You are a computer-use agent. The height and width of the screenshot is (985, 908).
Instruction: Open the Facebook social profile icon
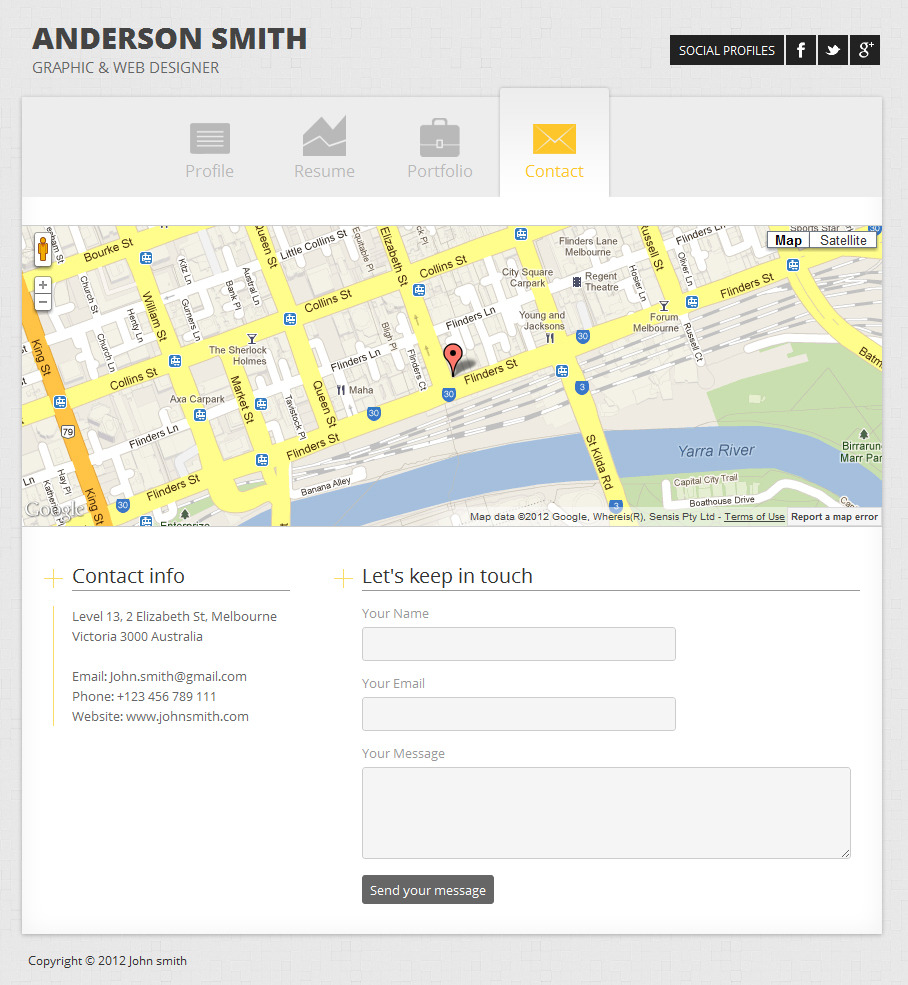pos(801,50)
